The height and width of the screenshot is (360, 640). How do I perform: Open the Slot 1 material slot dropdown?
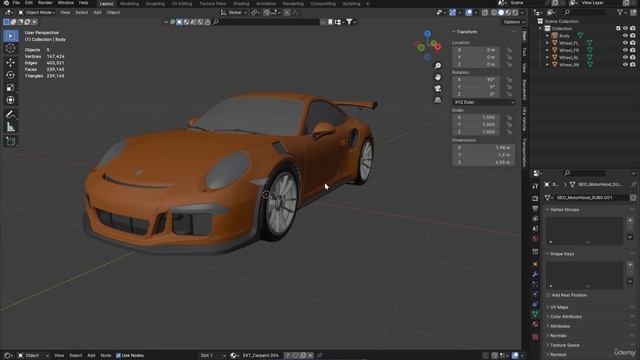213,356
